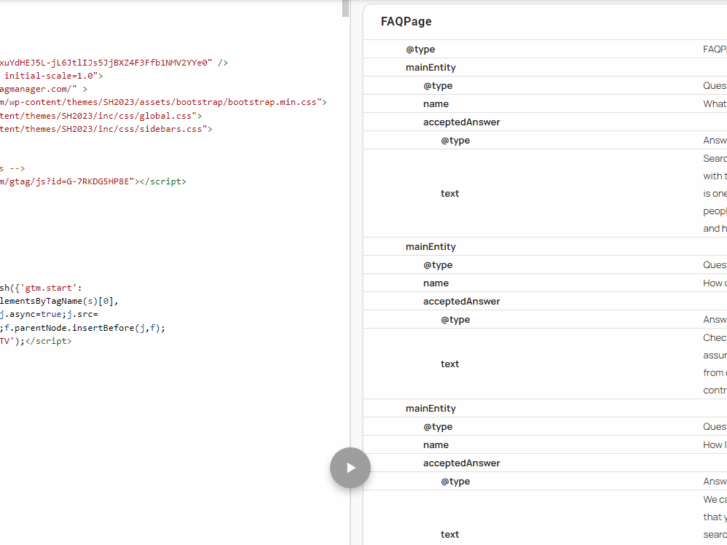Click the orange comment line ending with -->
The width and height of the screenshot is (727, 545).
[x=13, y=168]
